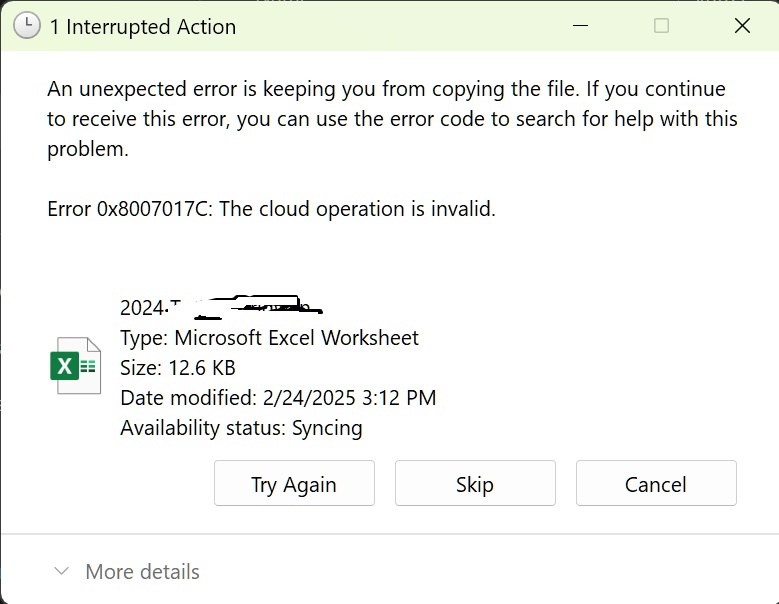Click the divider line above More details

click(390, 534)
